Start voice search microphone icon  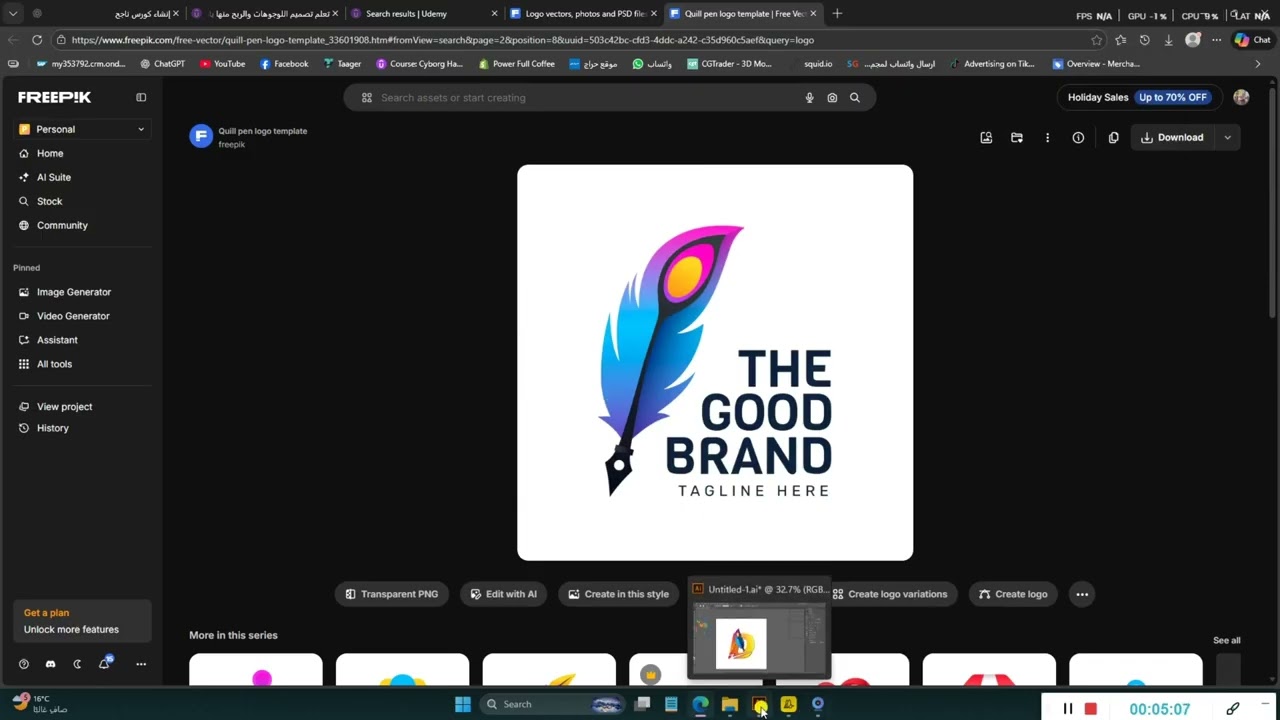pos(809,98)
